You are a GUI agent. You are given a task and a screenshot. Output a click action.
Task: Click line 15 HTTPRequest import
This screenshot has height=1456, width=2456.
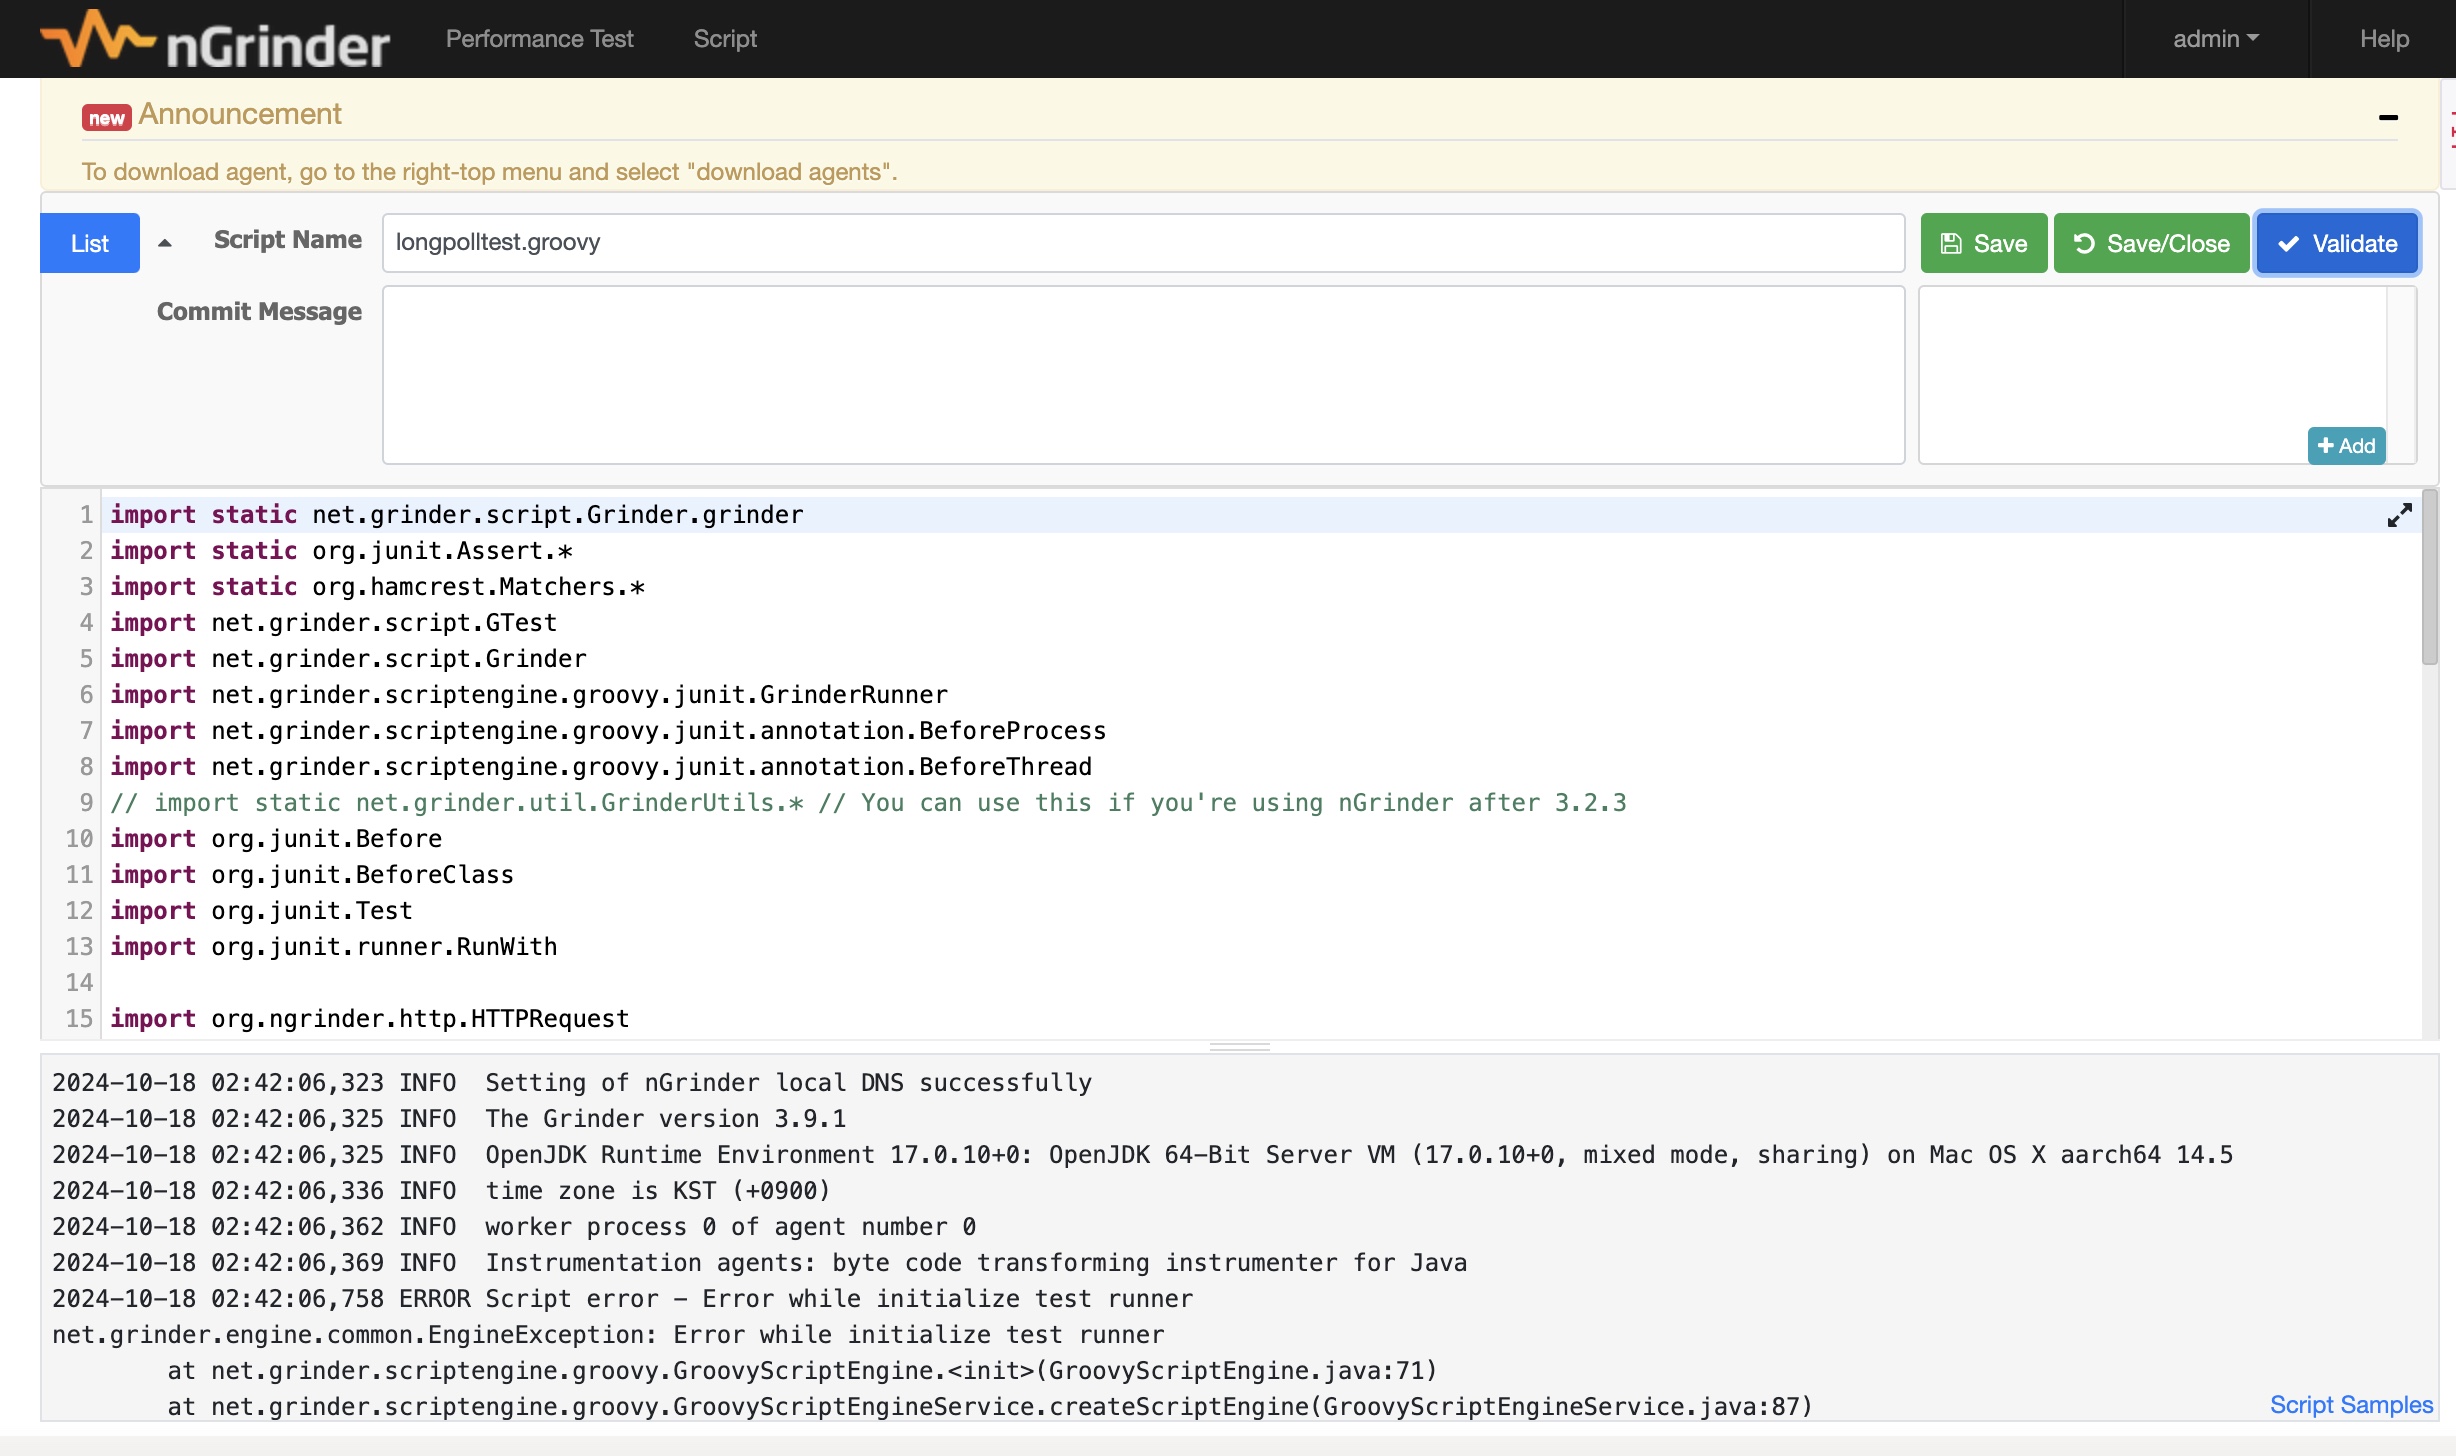pyautogui.click(x=370, y=1019)
